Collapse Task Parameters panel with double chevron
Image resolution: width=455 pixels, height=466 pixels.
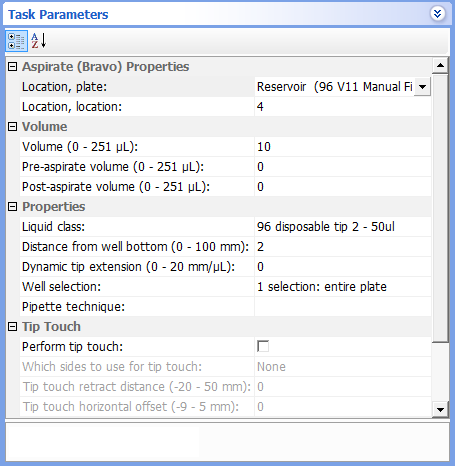click(437, 14)
